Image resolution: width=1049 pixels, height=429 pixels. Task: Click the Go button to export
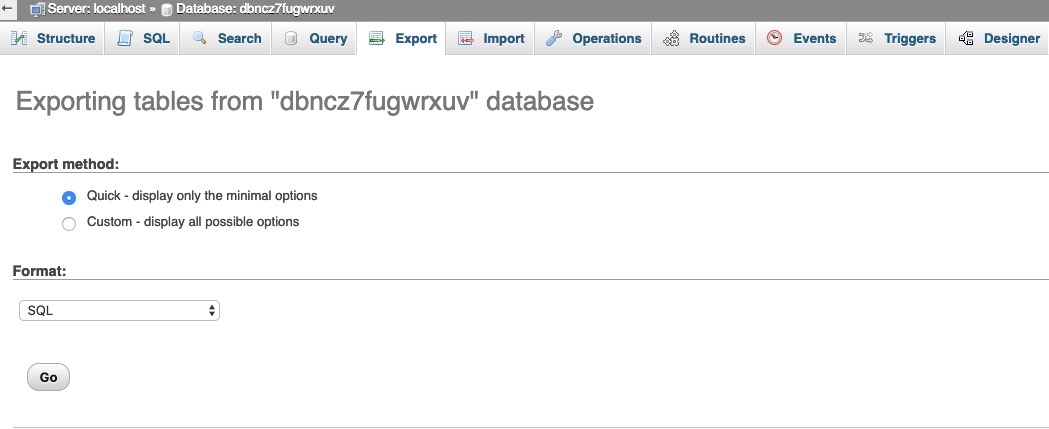click(48, 377)
